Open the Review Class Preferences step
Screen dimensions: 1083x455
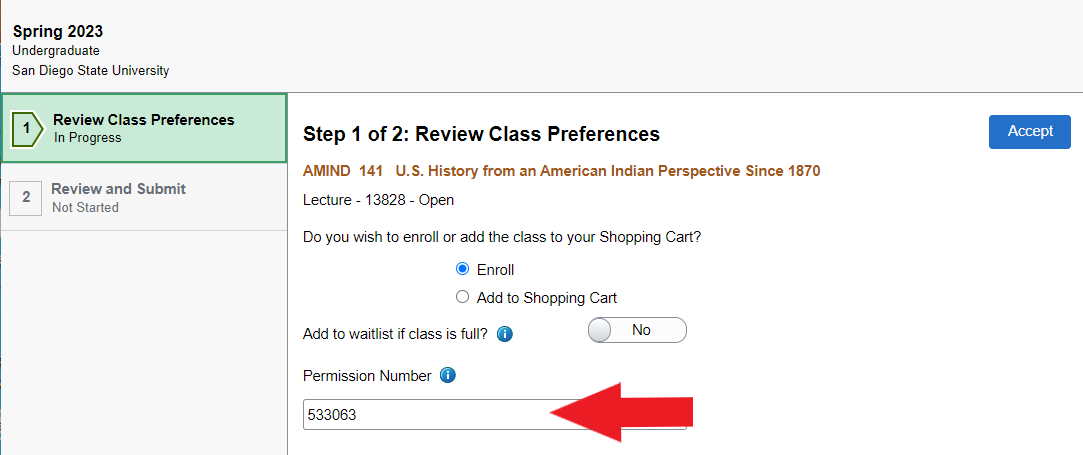tap(144, 128)
